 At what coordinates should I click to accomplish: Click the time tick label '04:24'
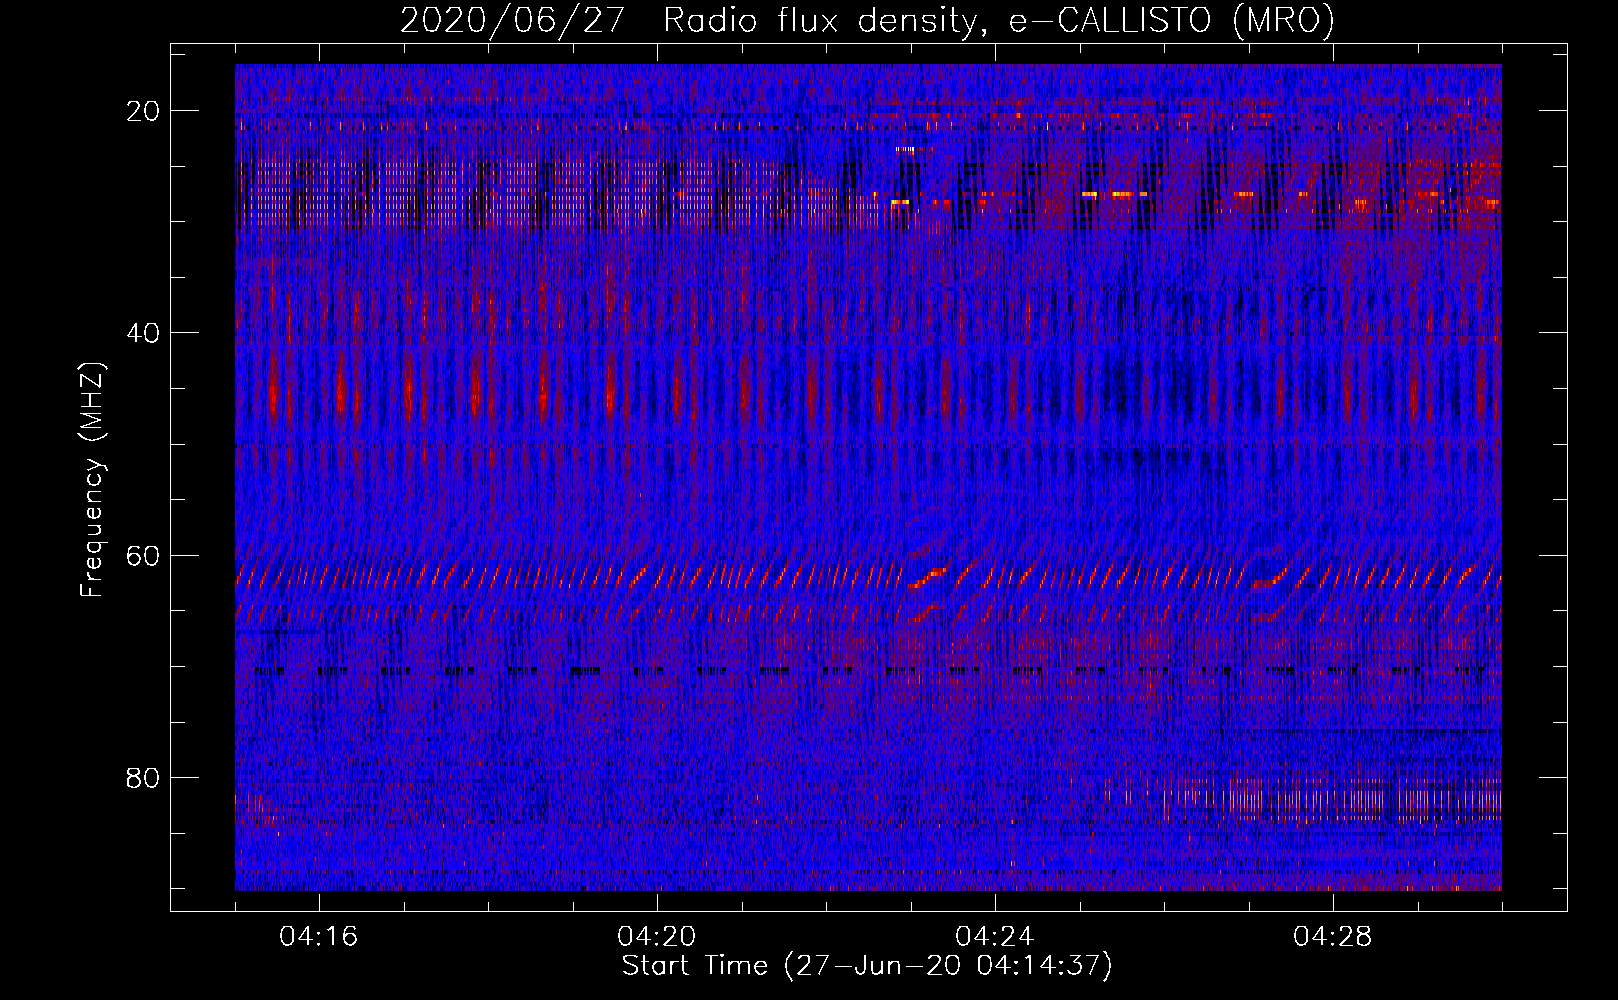point(995,937)
